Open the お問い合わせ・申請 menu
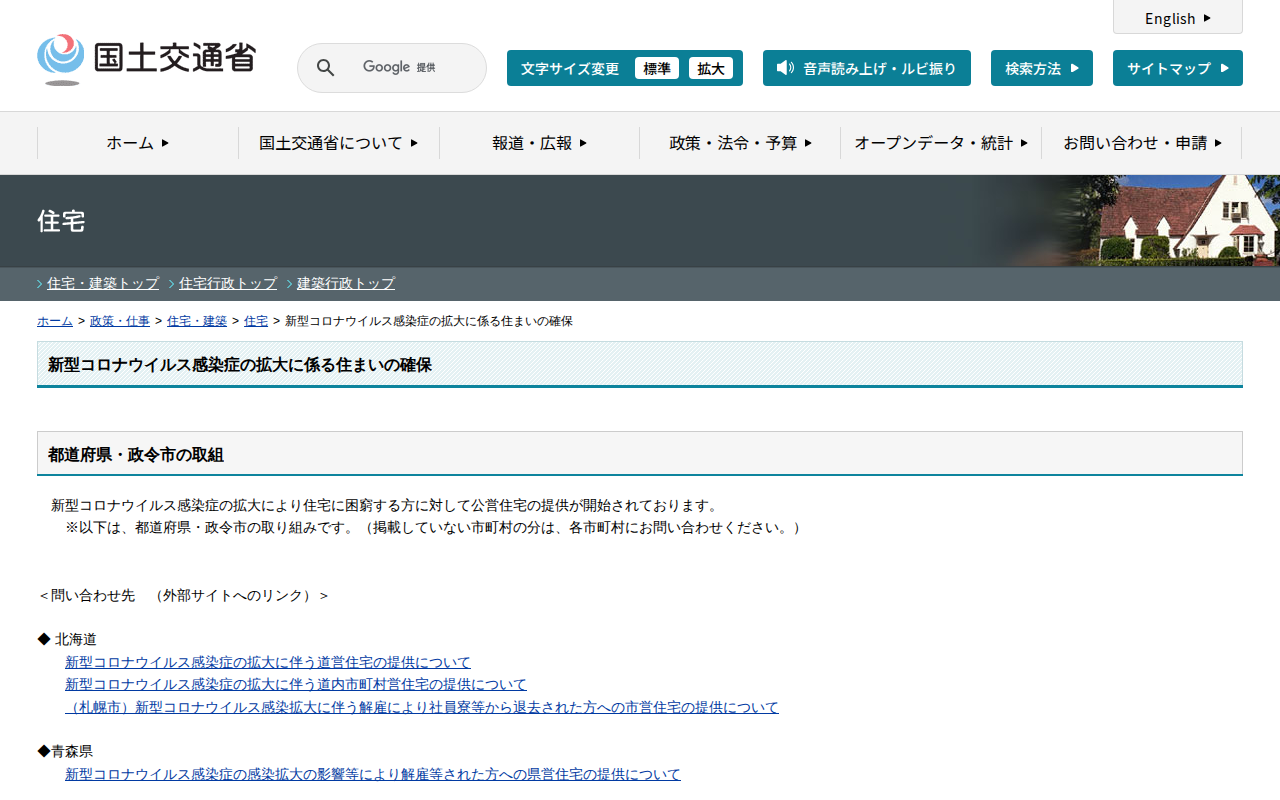This screenshot has height=800, width=1280. [x=1141, y=143]
